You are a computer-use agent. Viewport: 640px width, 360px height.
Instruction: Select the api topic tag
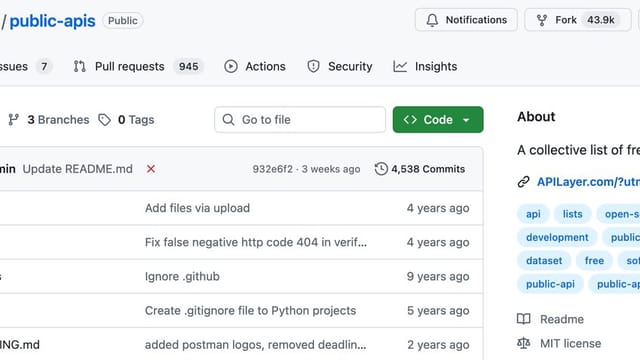[533, 214]
